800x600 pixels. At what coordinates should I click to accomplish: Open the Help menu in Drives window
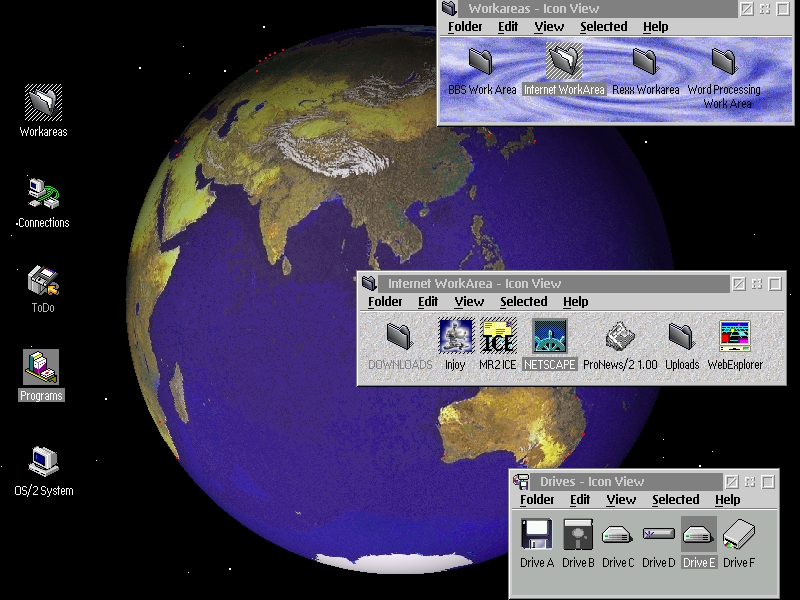pyautogui.click(x=728, y=499)
